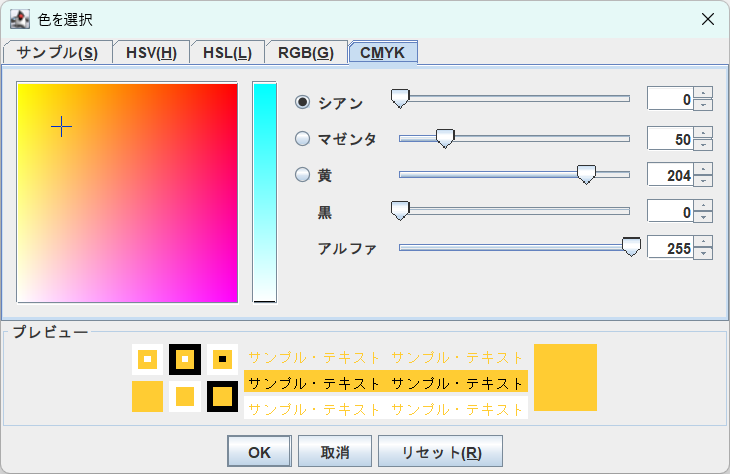Image resolution: width=730 pixels, height=474 pixels.
Task: Click the black-bordered orange preview square with white center
Action: tap(185, 359)
